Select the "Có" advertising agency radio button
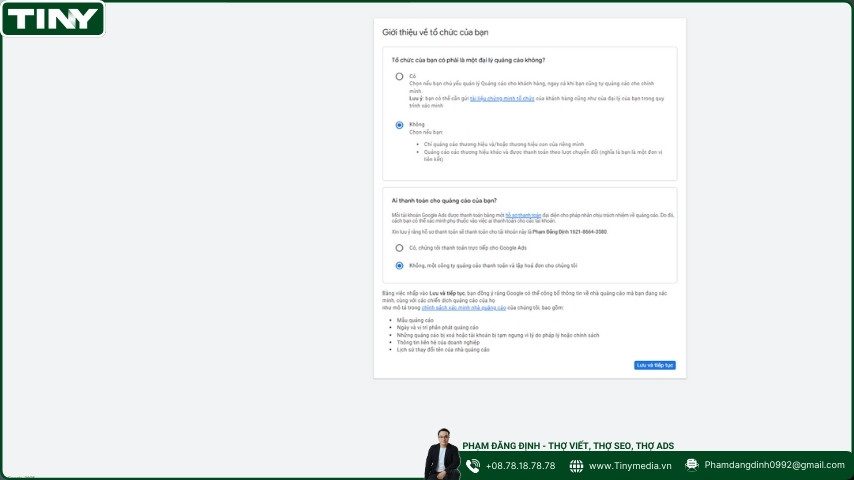 click(399, 76)
